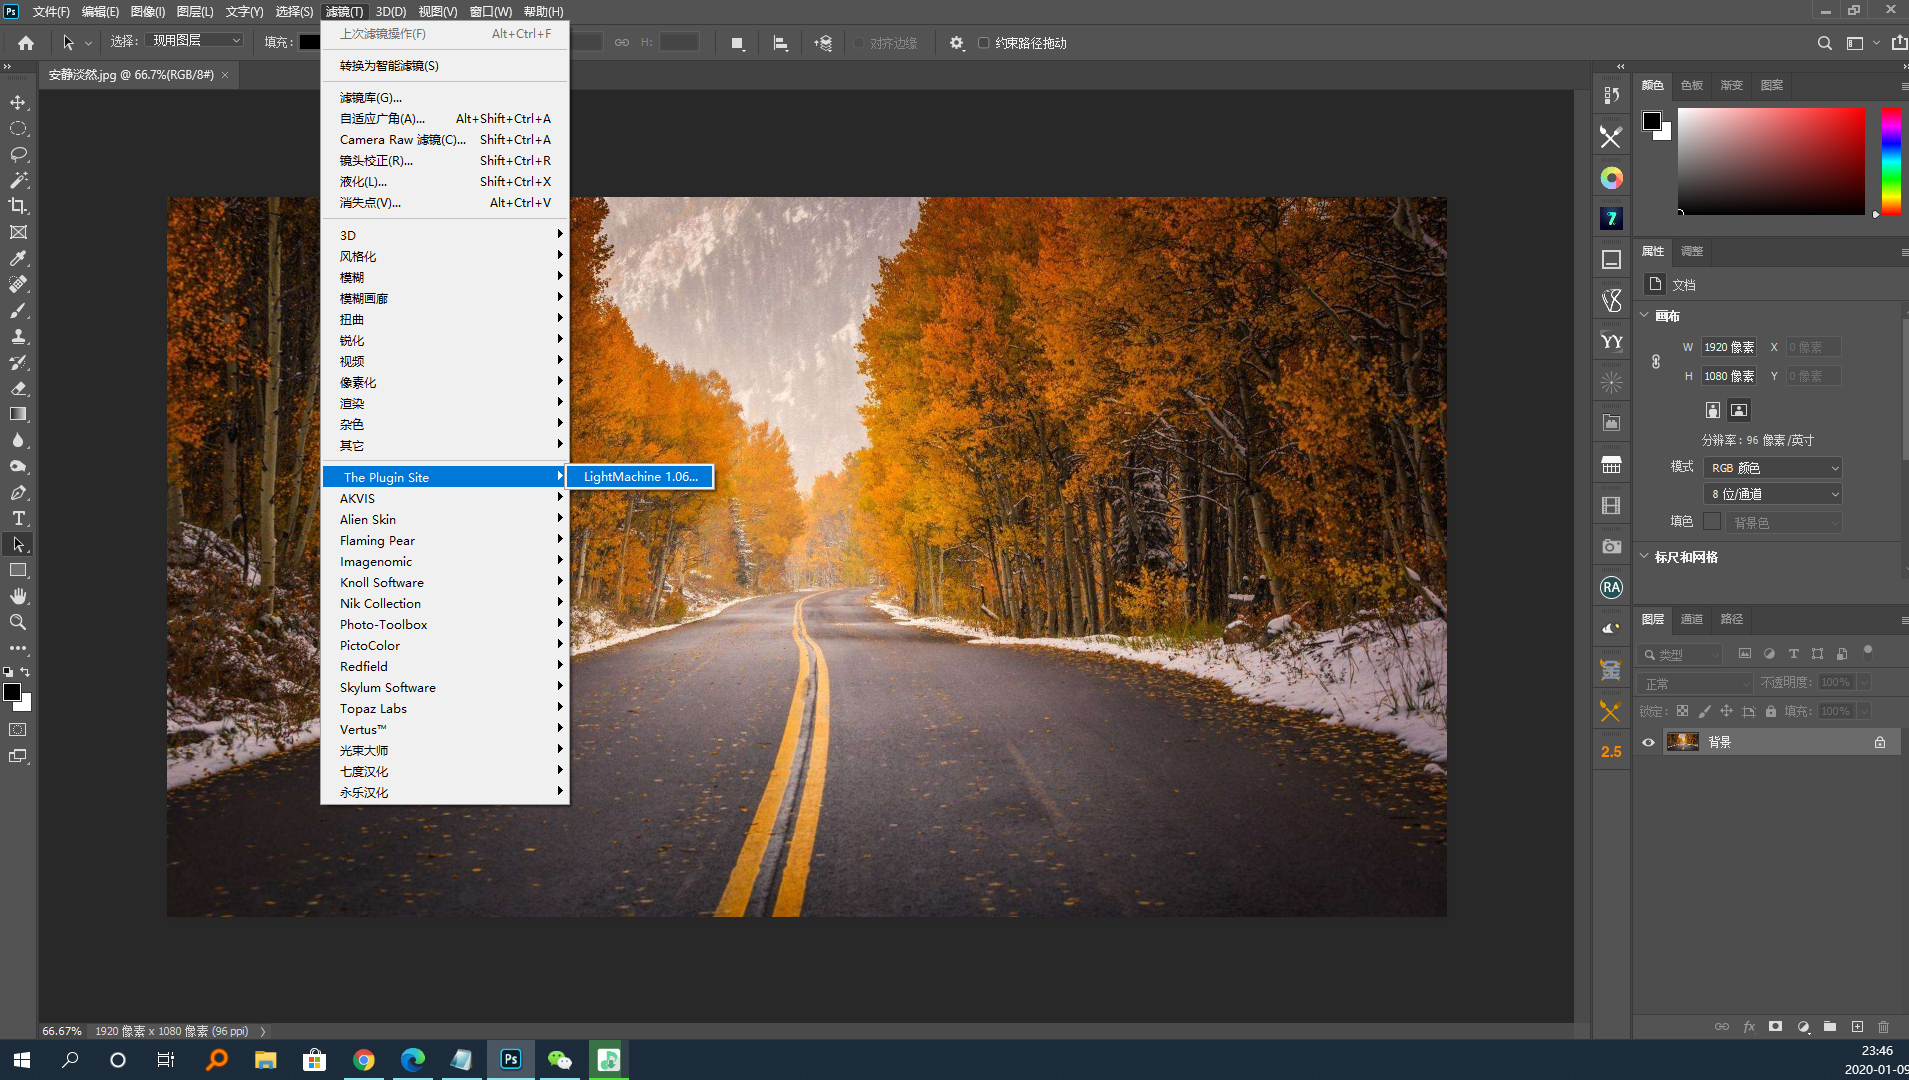Image resolution: width=1909 pixels, height=1080 pixels.
Task: Select the Move tool
Action: tap(18, 102)
